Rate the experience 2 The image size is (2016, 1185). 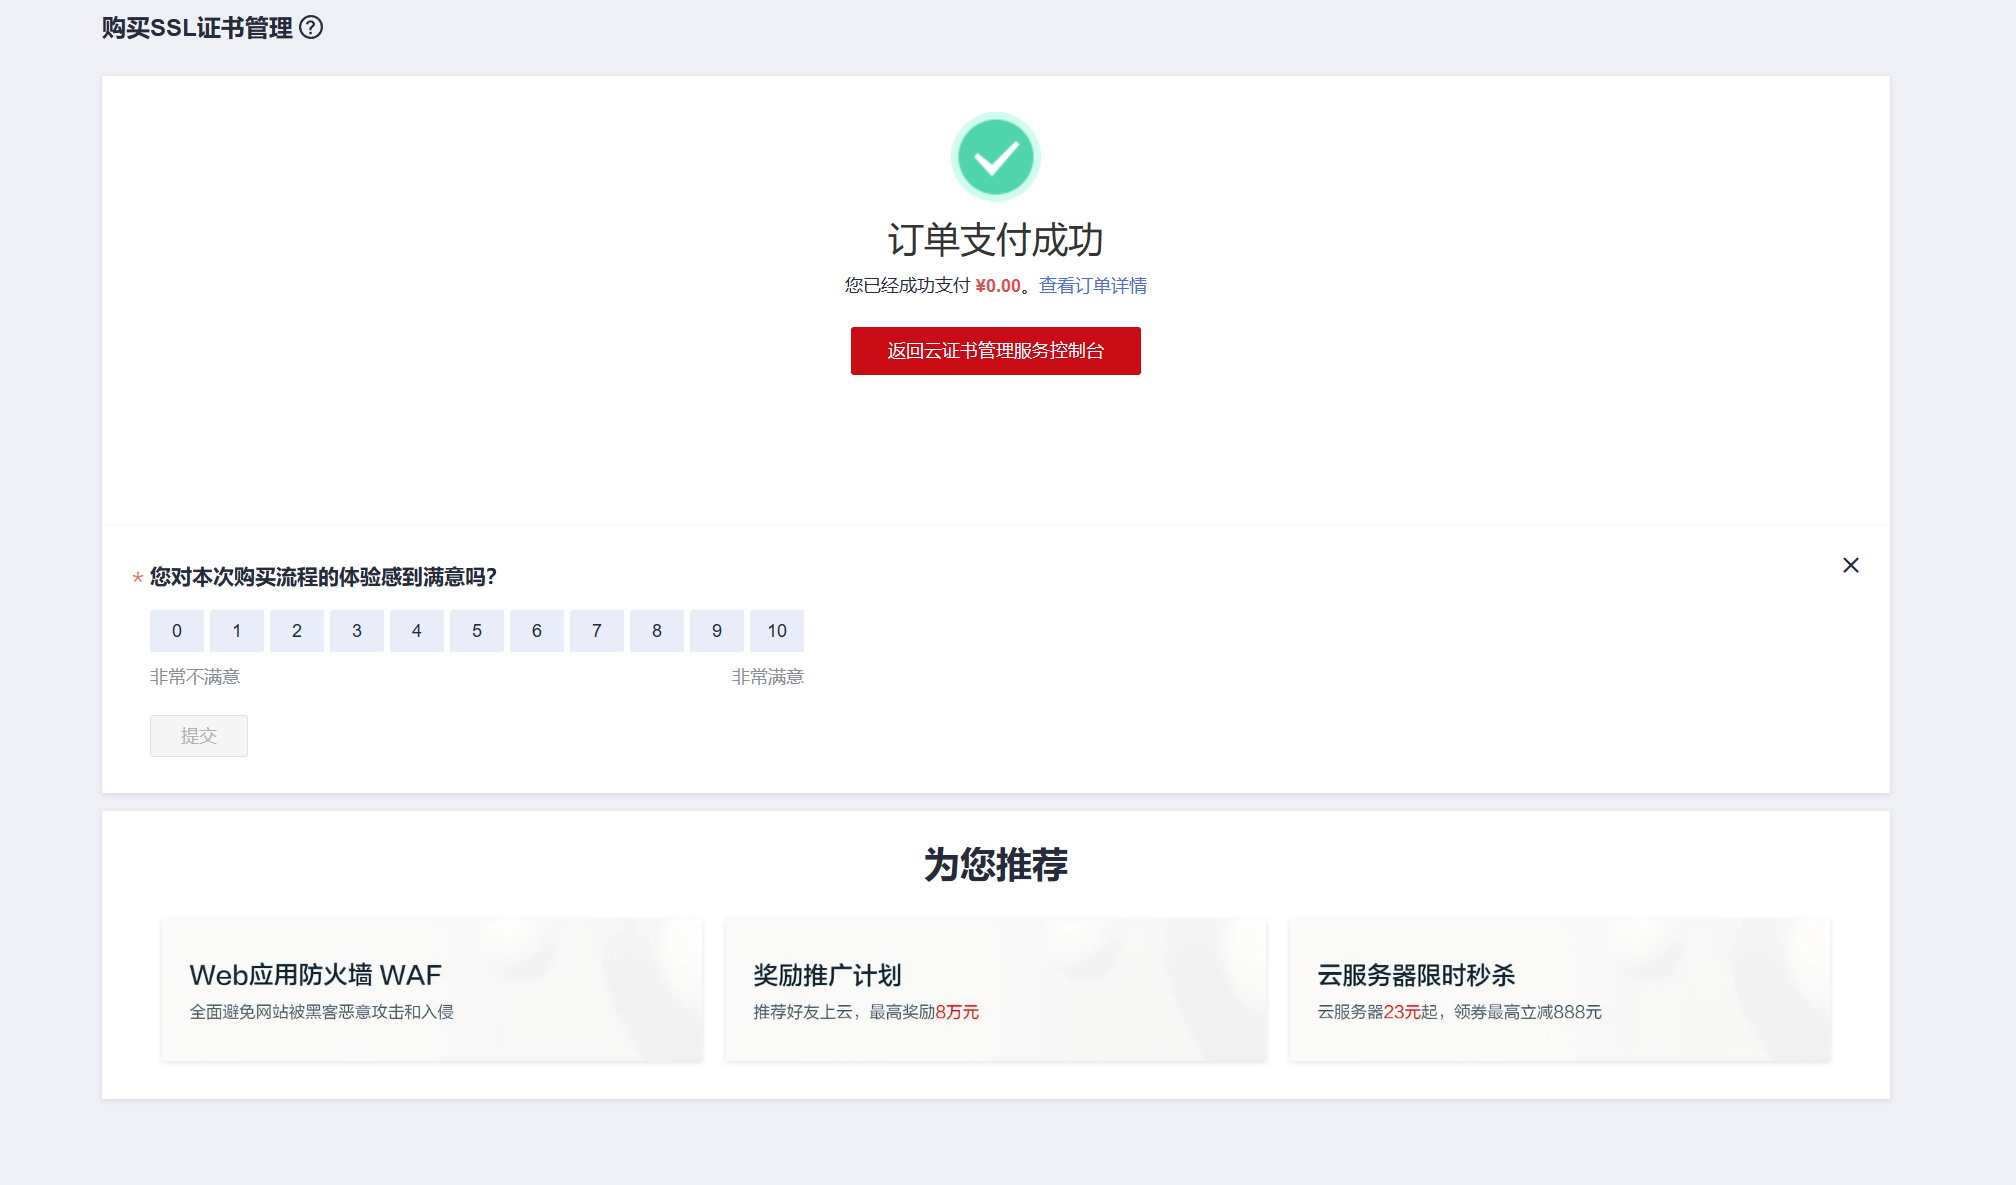(297, 631)
